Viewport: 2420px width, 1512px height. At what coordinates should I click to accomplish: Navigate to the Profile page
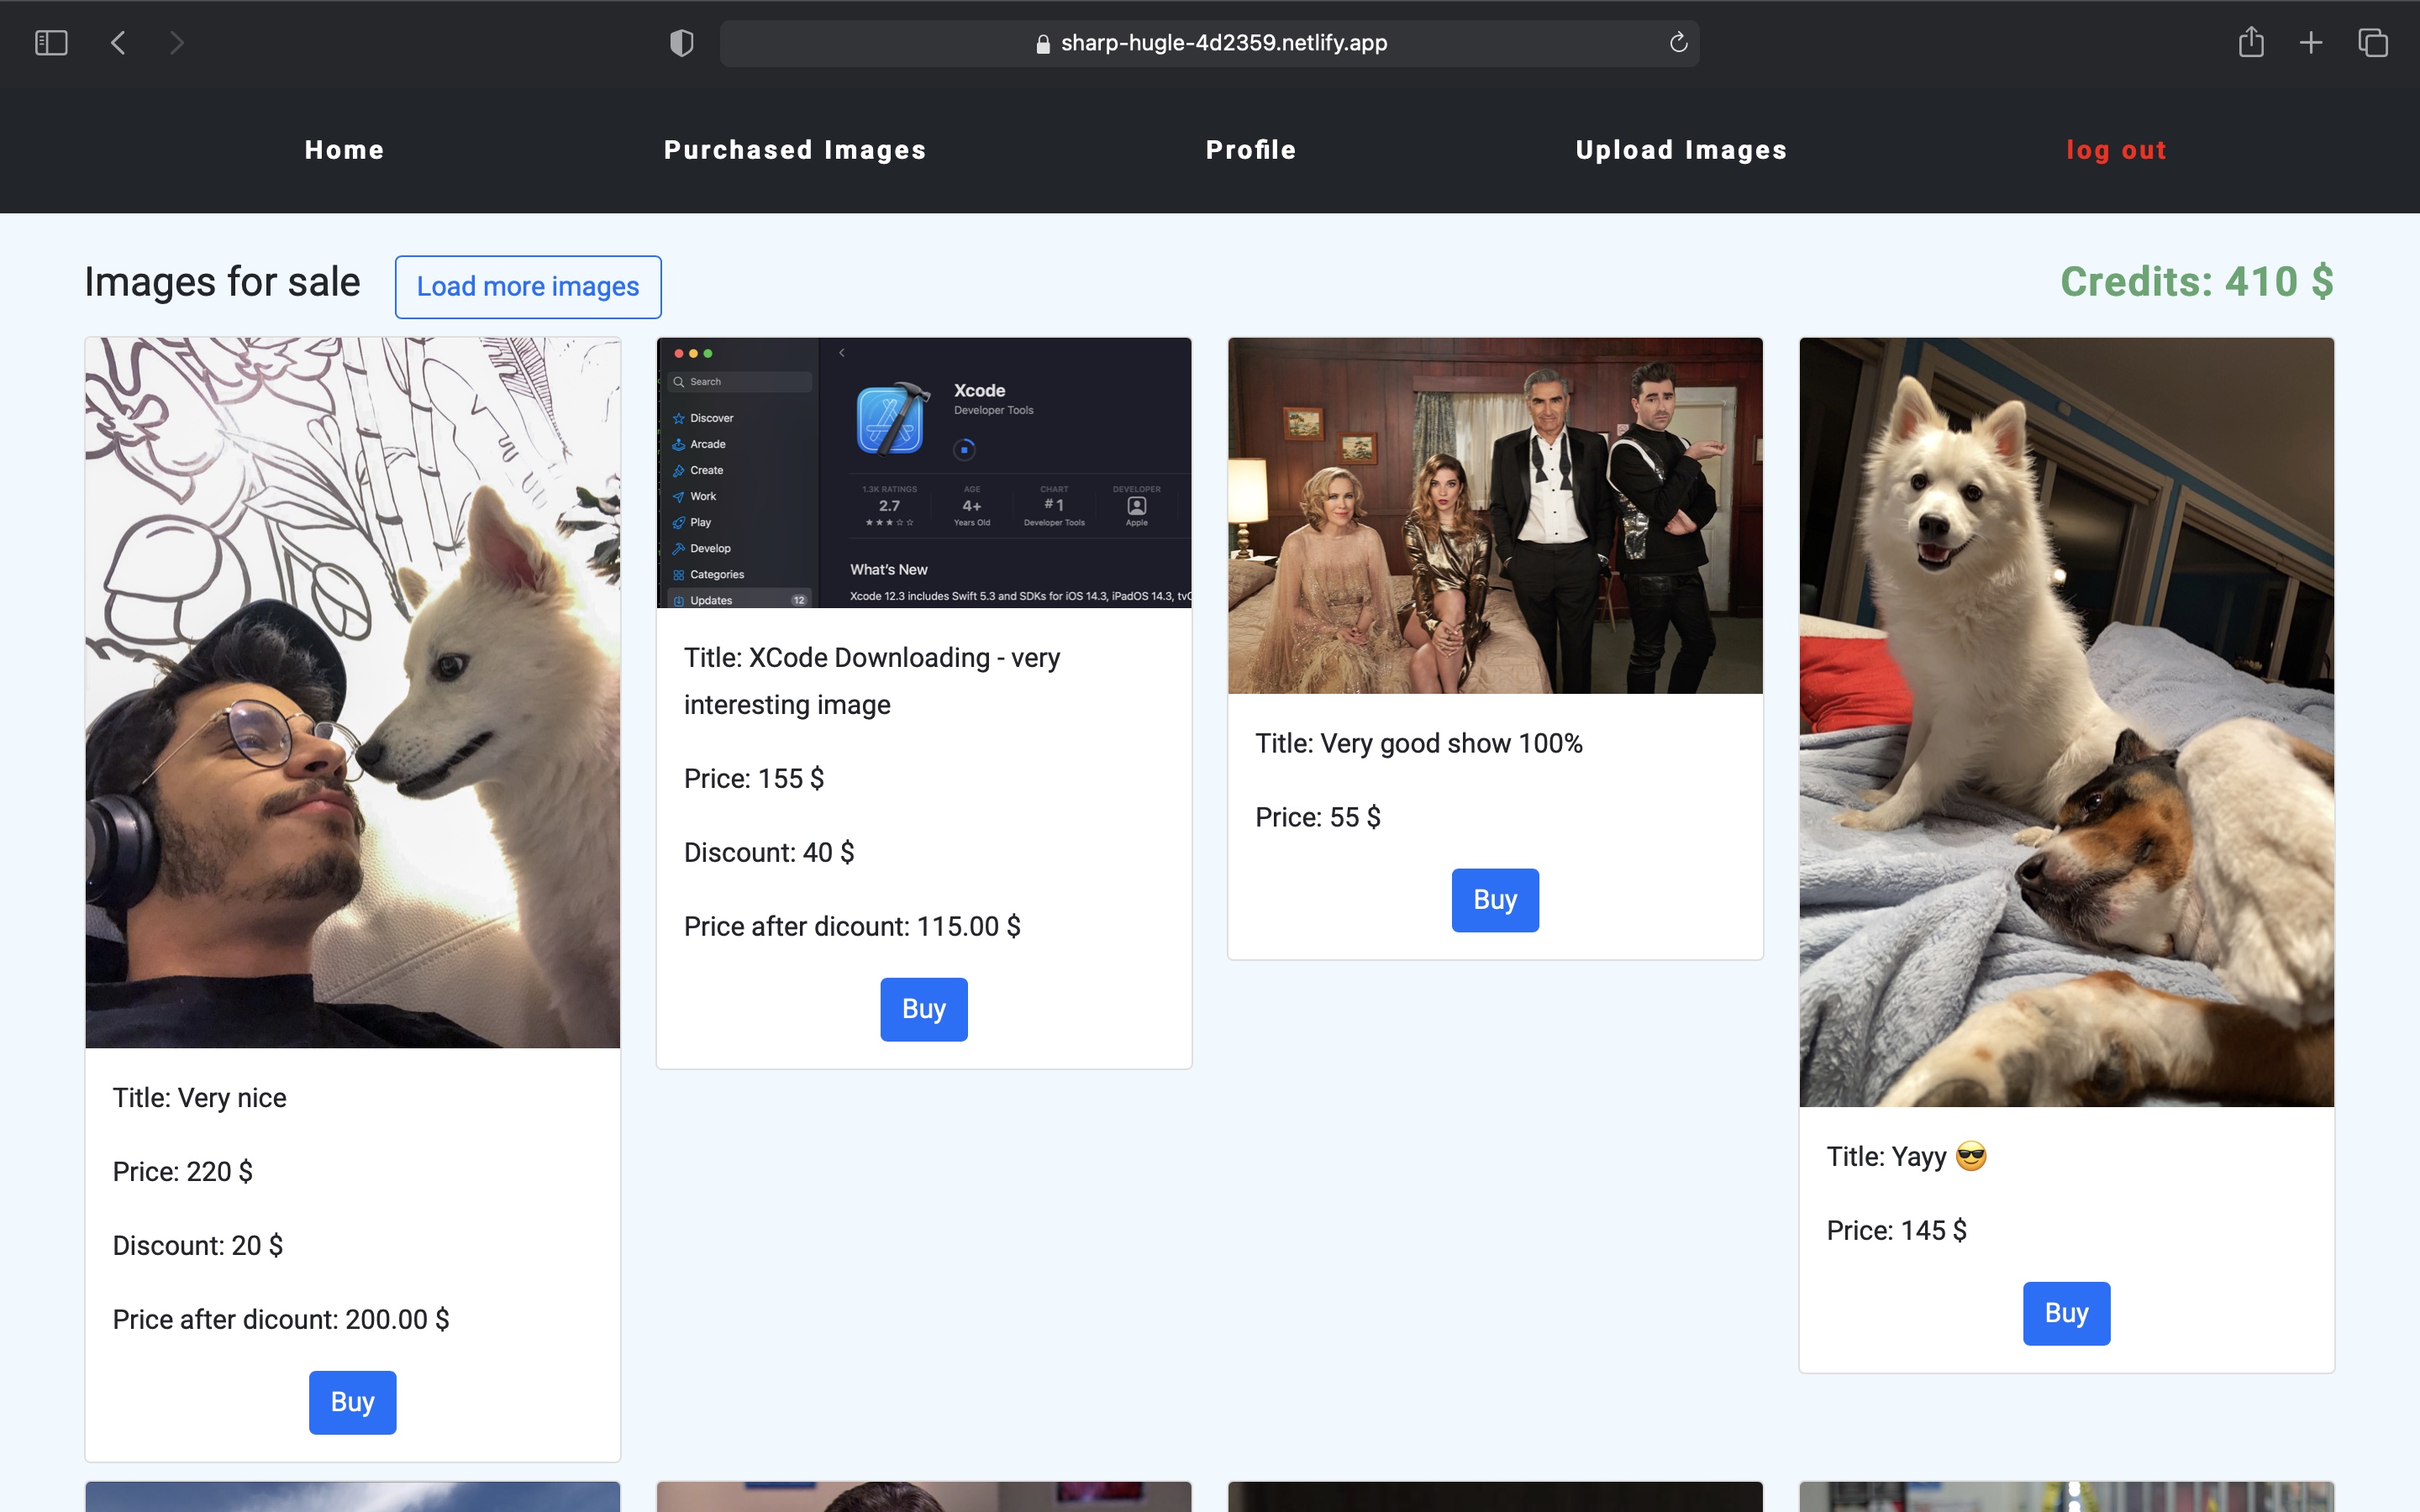click(x=1250, y=150)
